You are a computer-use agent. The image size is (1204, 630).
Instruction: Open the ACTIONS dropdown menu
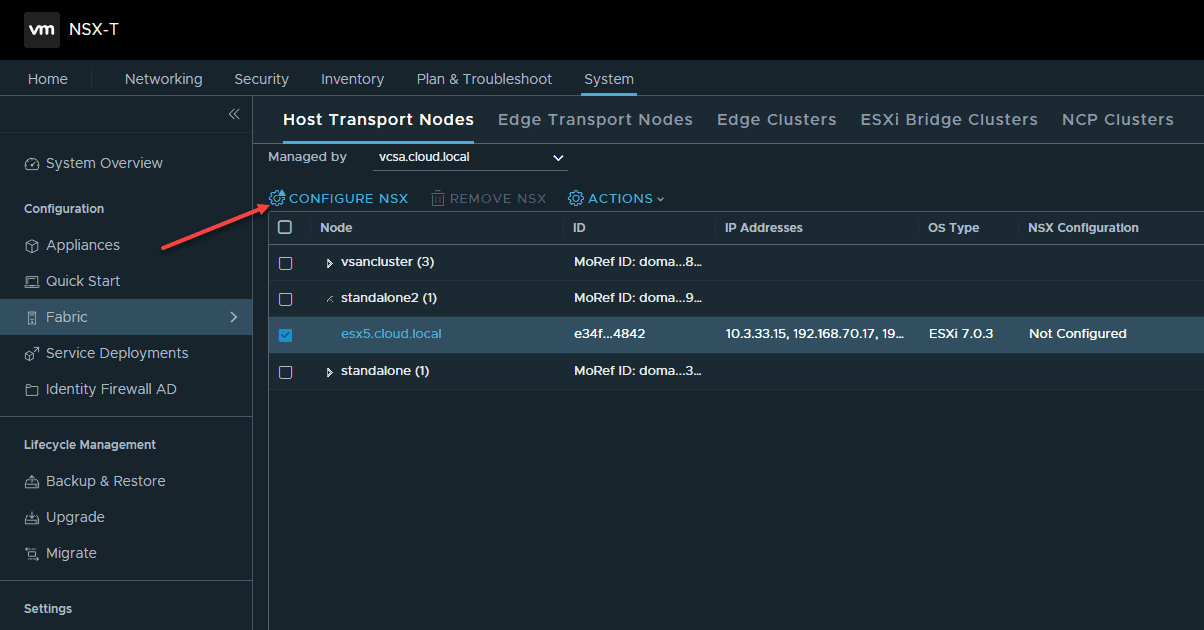click(x=616, y=198)
